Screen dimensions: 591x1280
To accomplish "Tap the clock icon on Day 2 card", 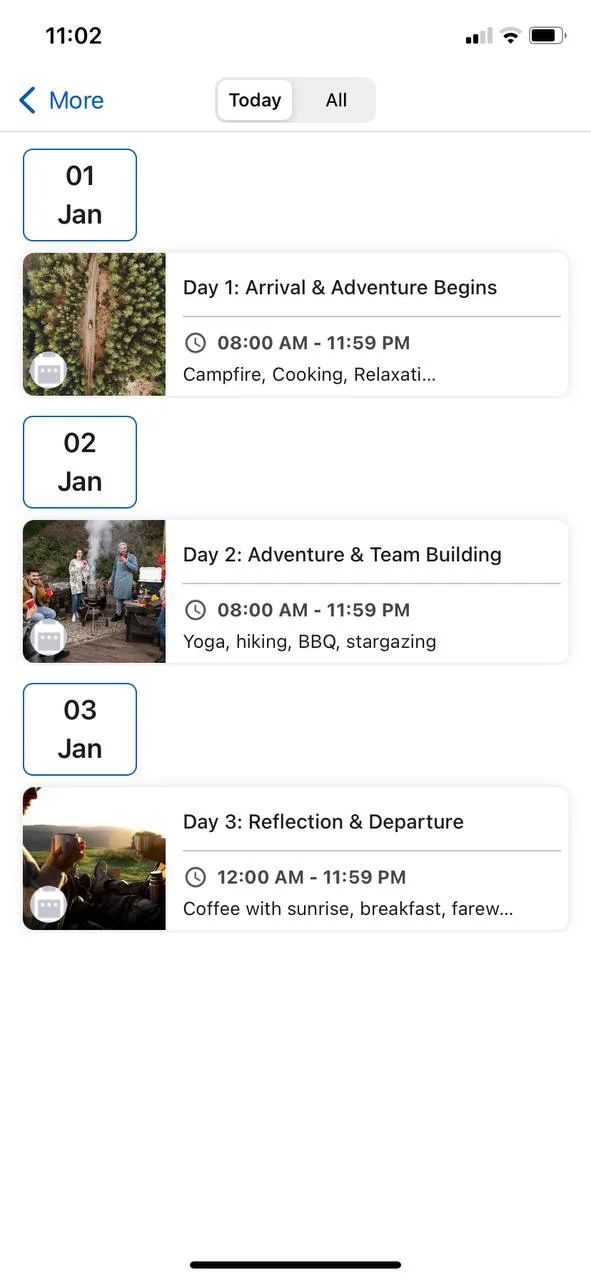I will 196,610.
